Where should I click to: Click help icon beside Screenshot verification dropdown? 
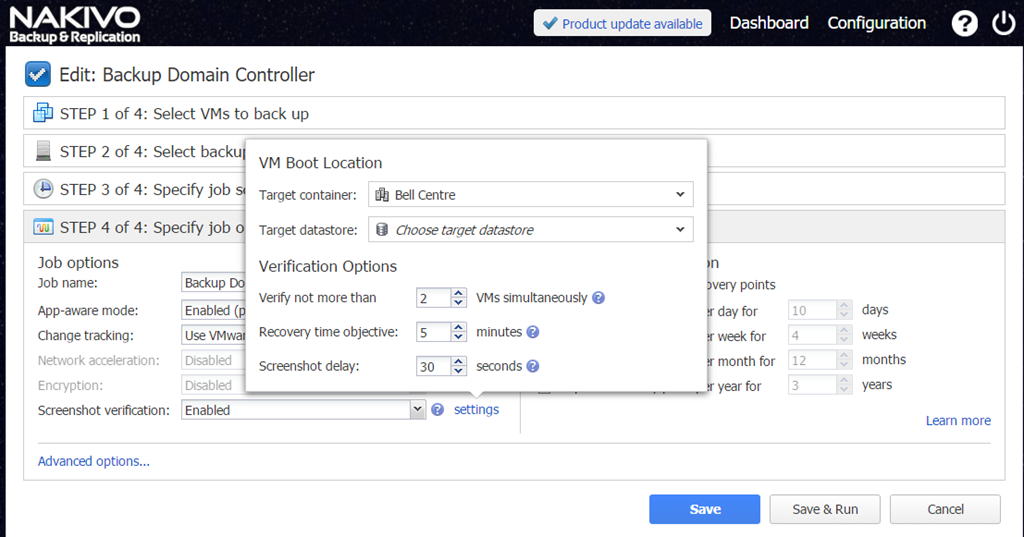click(x=438, y=410)
